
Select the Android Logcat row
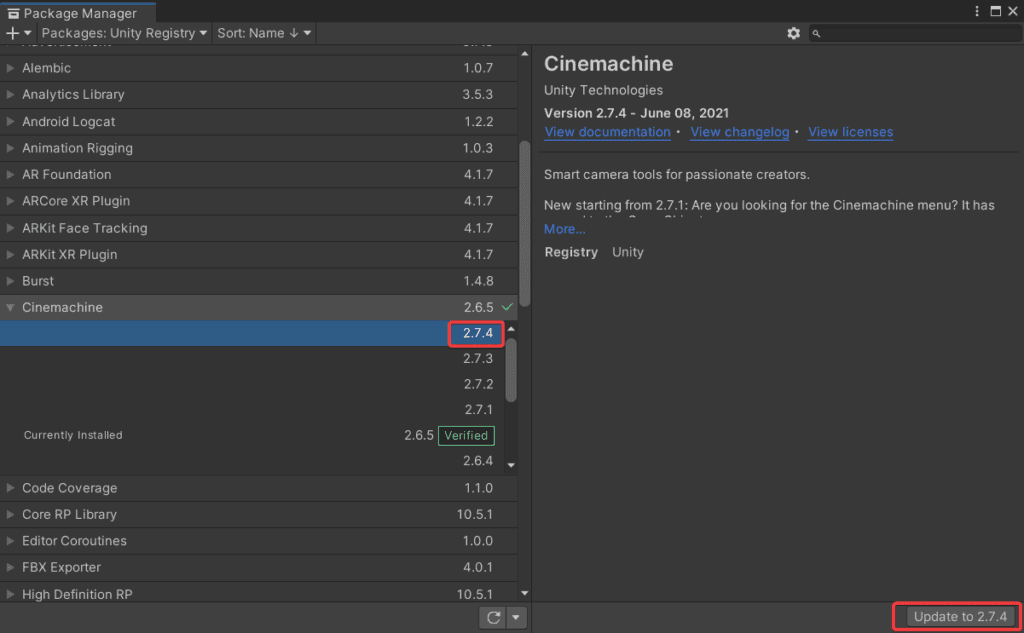(259, 122)
